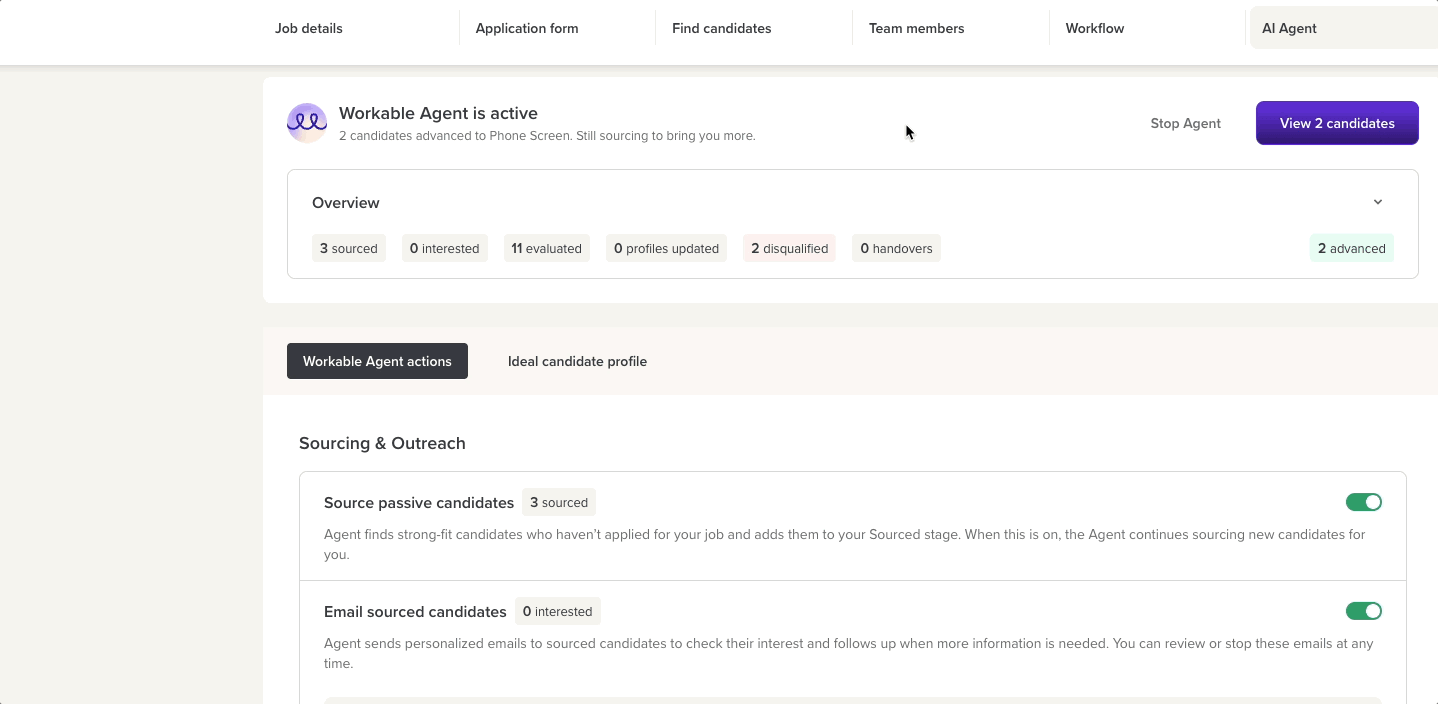Go to the Find candidates tab
This screenshot has height=704, width=1438.
pos(721,28)
